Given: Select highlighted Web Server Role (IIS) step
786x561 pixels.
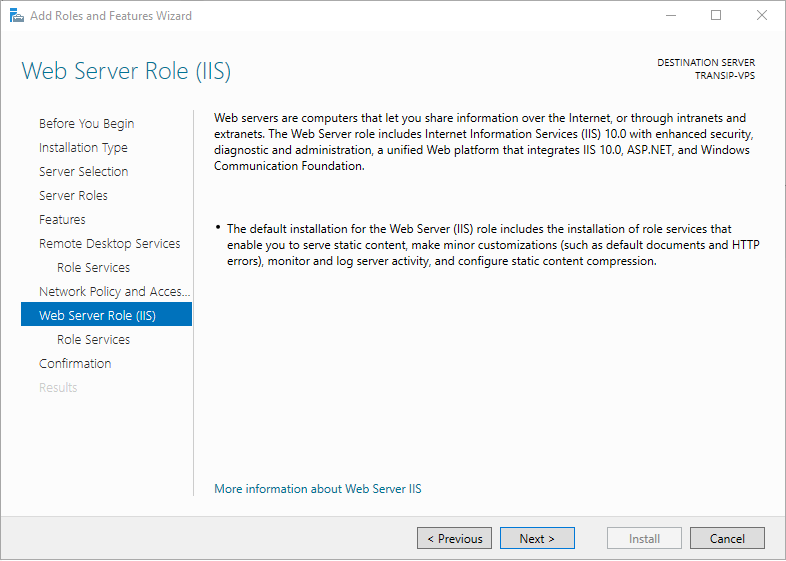Looking at the screenshot, I should tap(106, 314).
